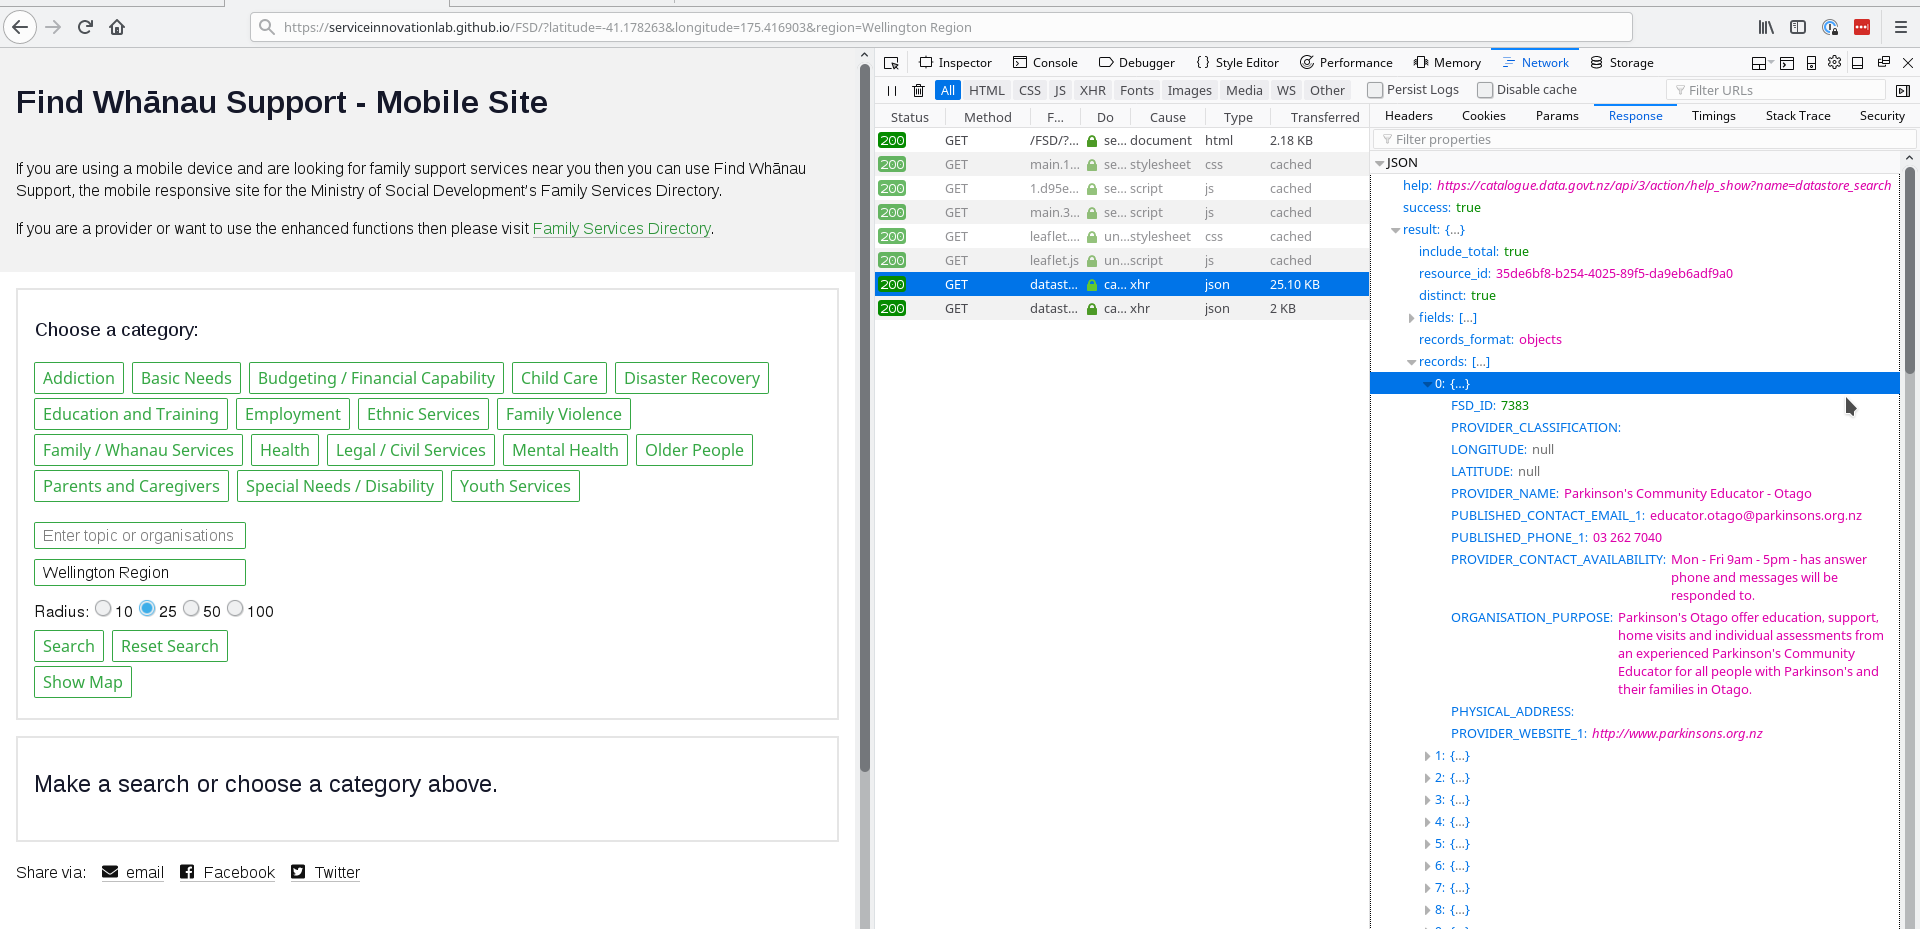Collapse the records array
Screen dimensions: 1920x929
coord(1412,362)
